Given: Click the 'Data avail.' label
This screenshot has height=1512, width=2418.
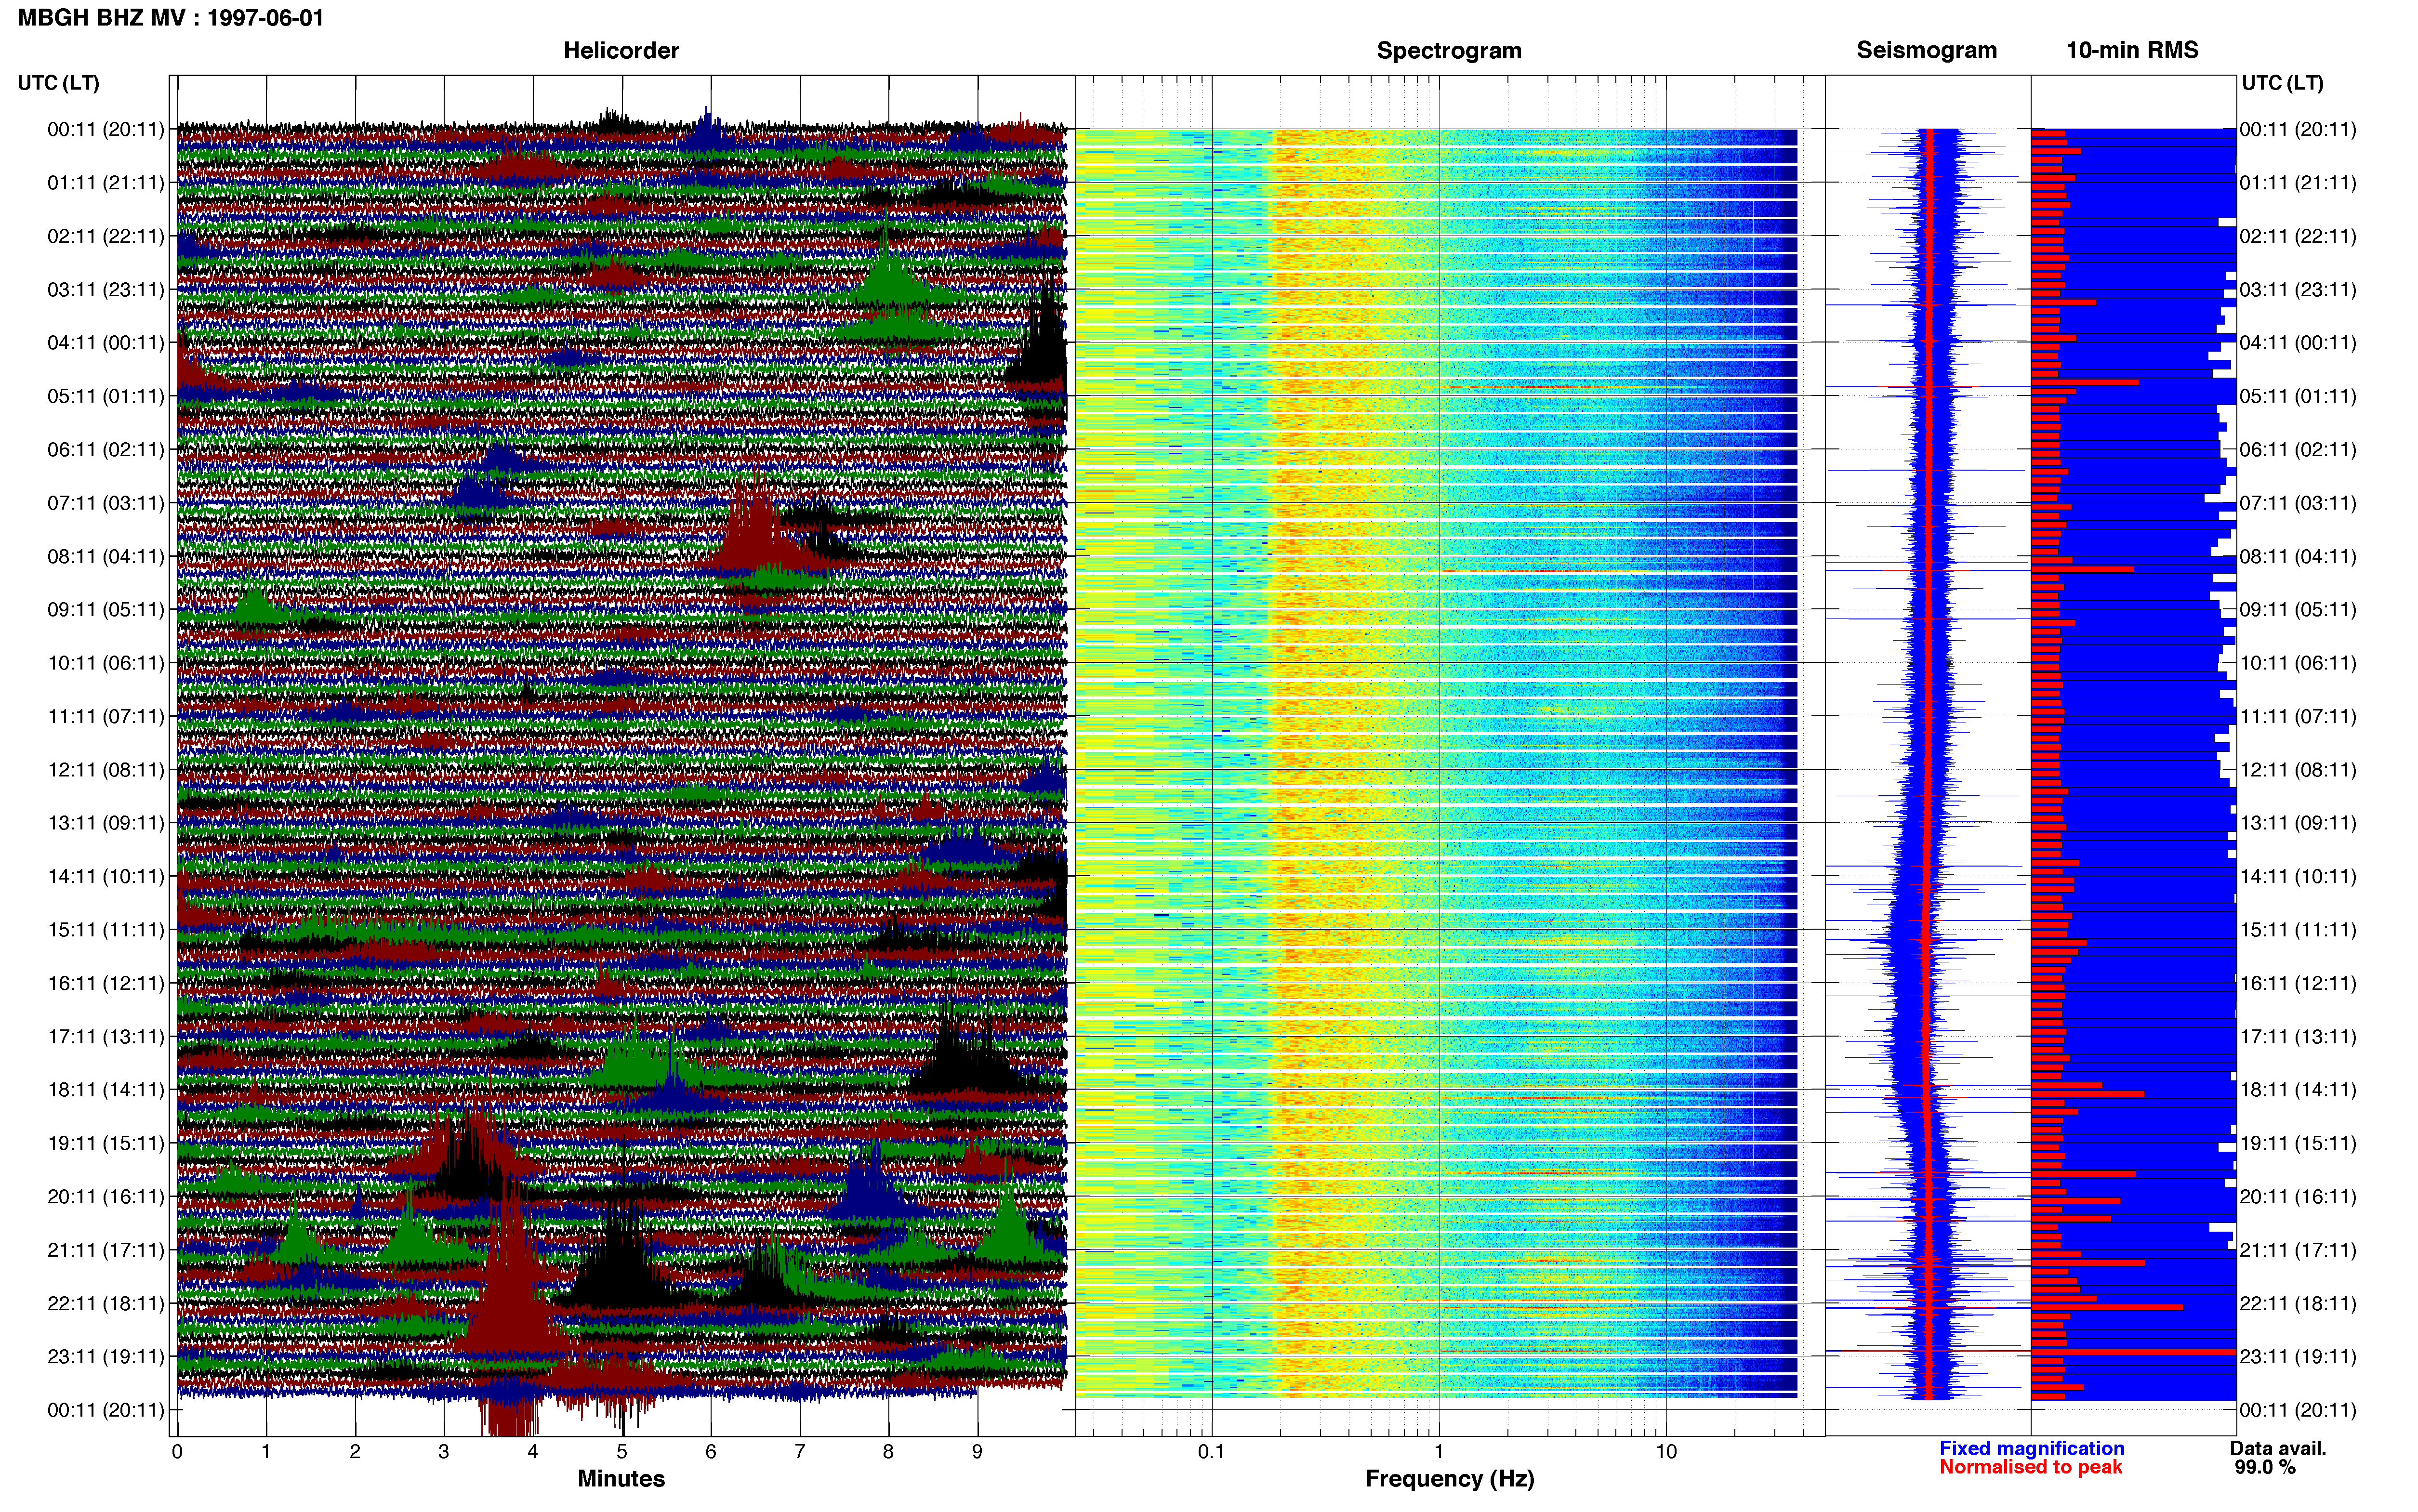Looking at the screenshot, I should tap(2278, 1448).
